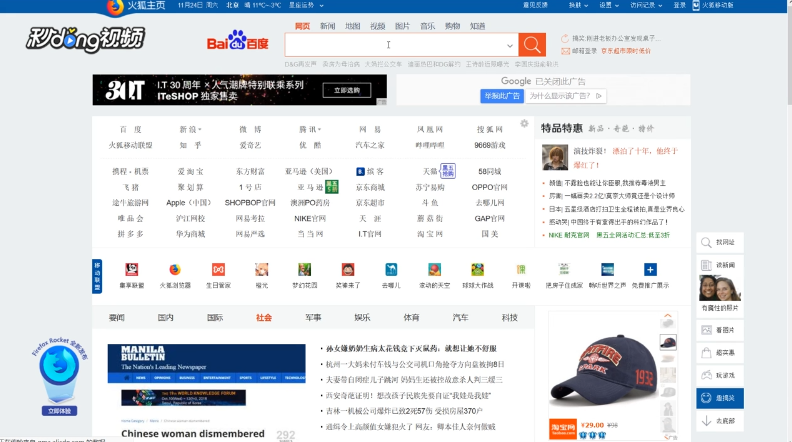
Task: Open the baseball cap ad image
Action: pos(603,369)
